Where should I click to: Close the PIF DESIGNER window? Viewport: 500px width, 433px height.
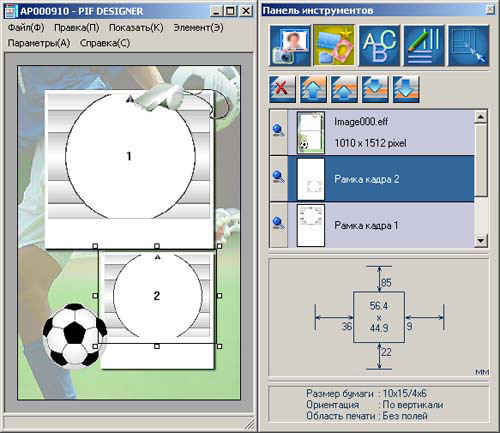[x=246, y=11]
